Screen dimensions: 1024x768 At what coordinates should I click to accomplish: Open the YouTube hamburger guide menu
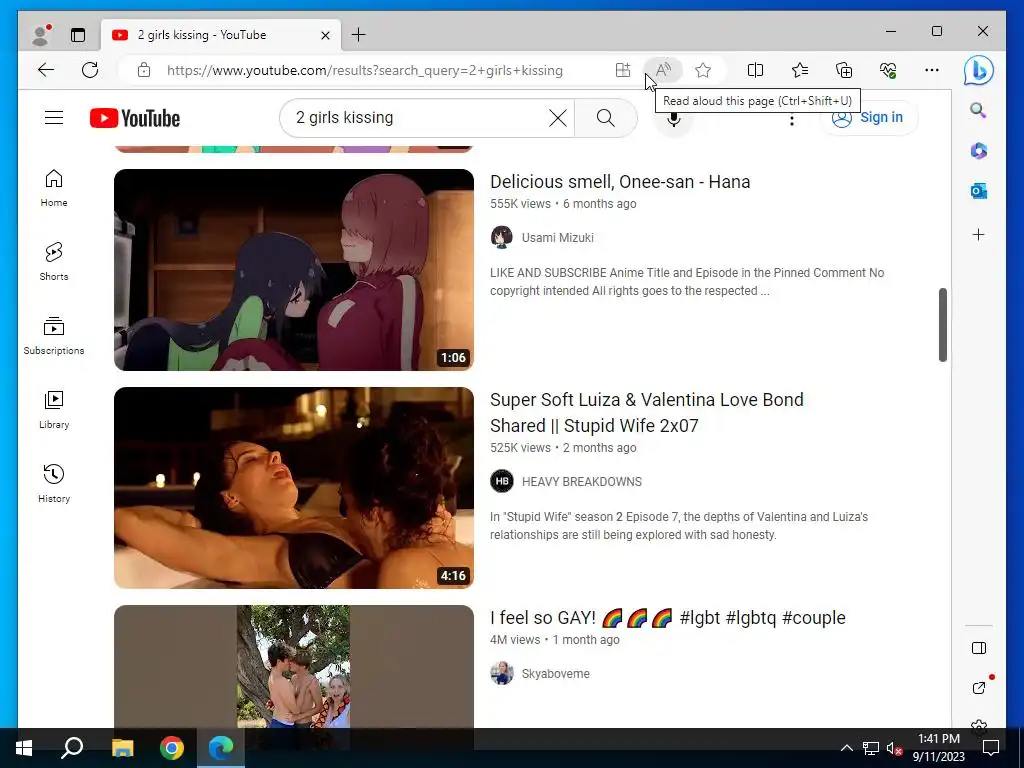(54, 118)
